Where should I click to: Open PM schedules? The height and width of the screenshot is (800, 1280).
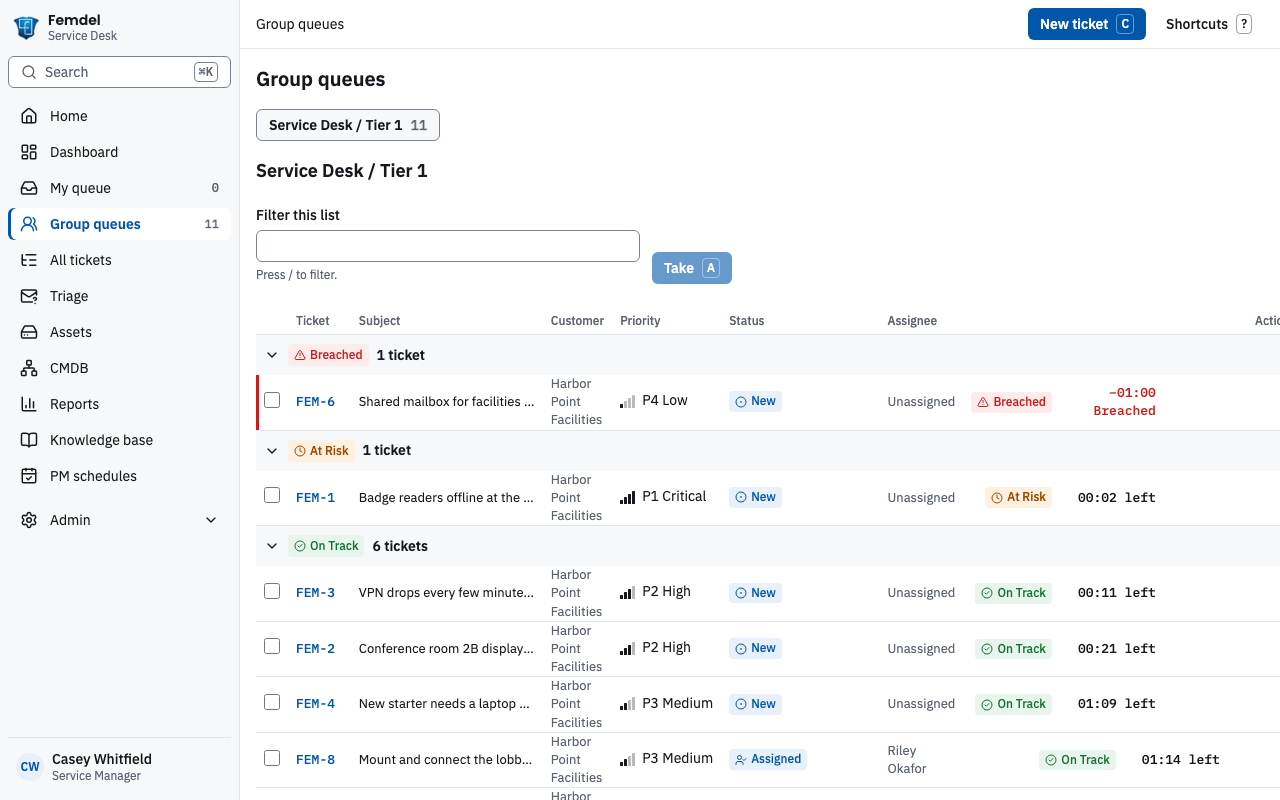[119, 476]
